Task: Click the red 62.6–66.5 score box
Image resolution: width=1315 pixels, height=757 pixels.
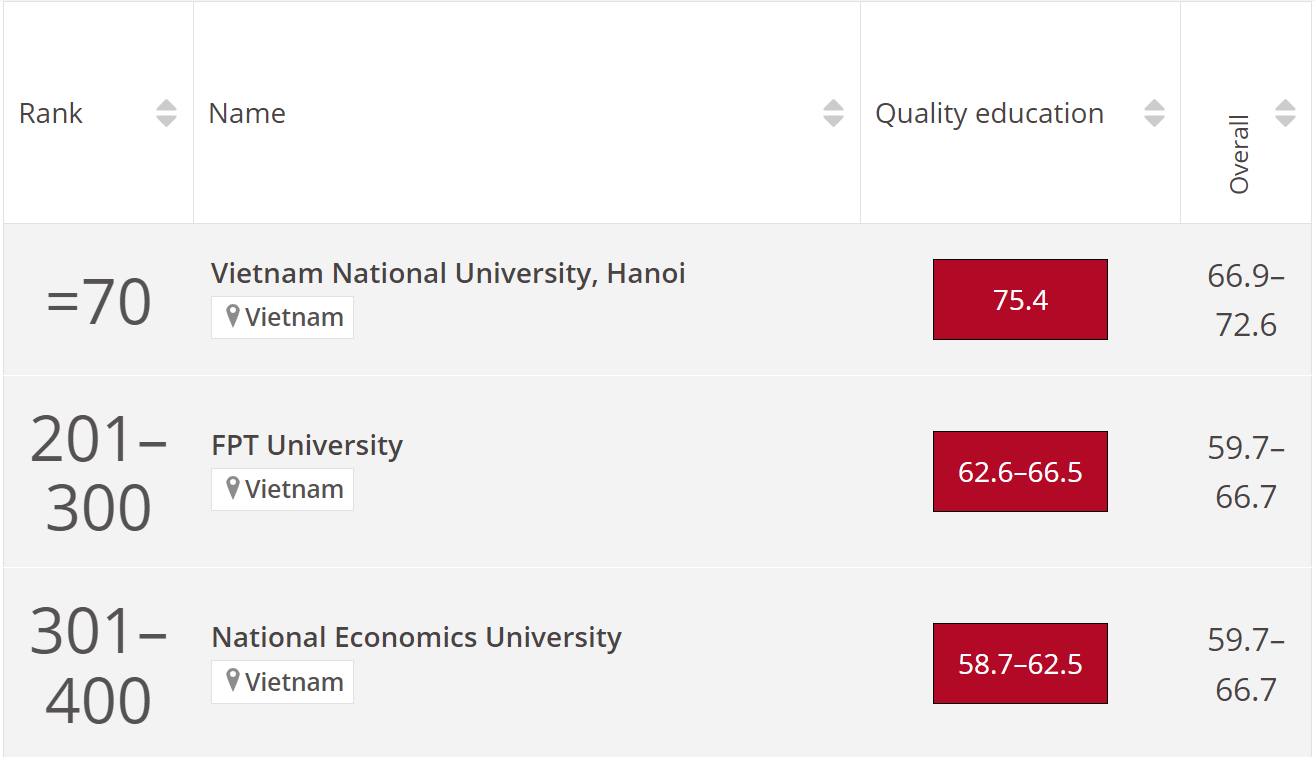Action: point(1020,472)
